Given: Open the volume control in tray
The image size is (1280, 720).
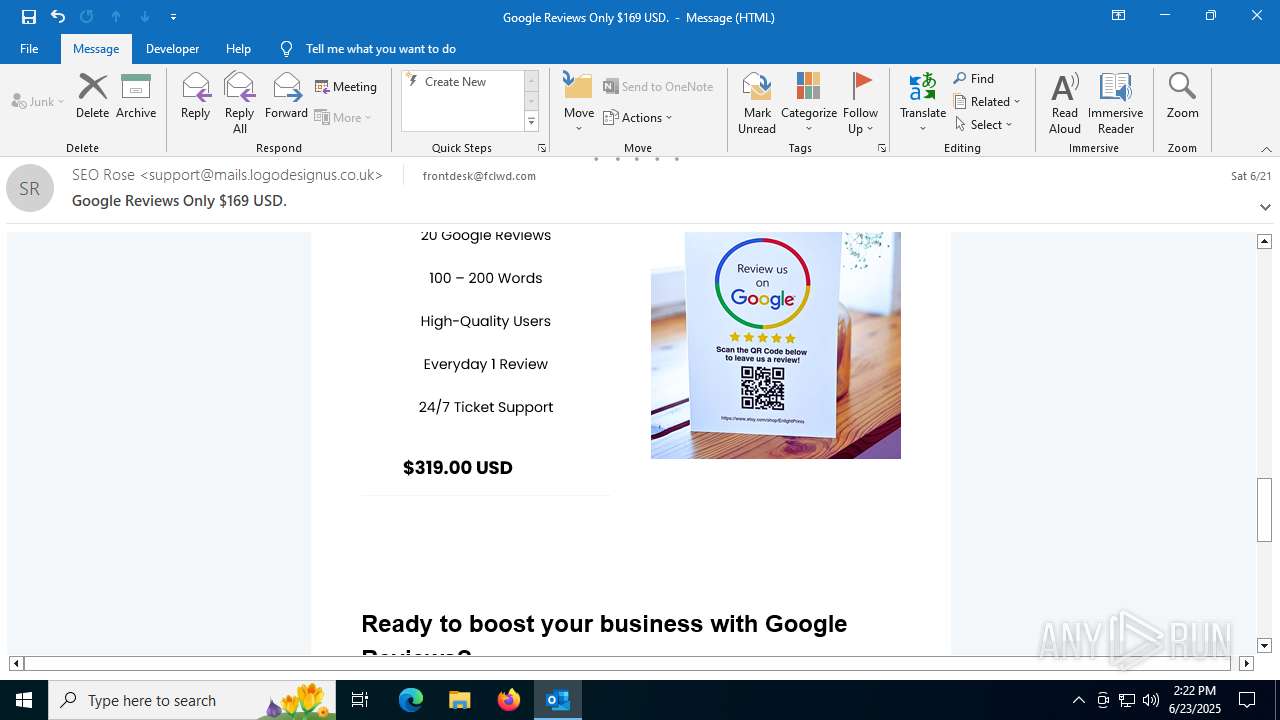Looking at the screenshot, I should [1151, 700].
